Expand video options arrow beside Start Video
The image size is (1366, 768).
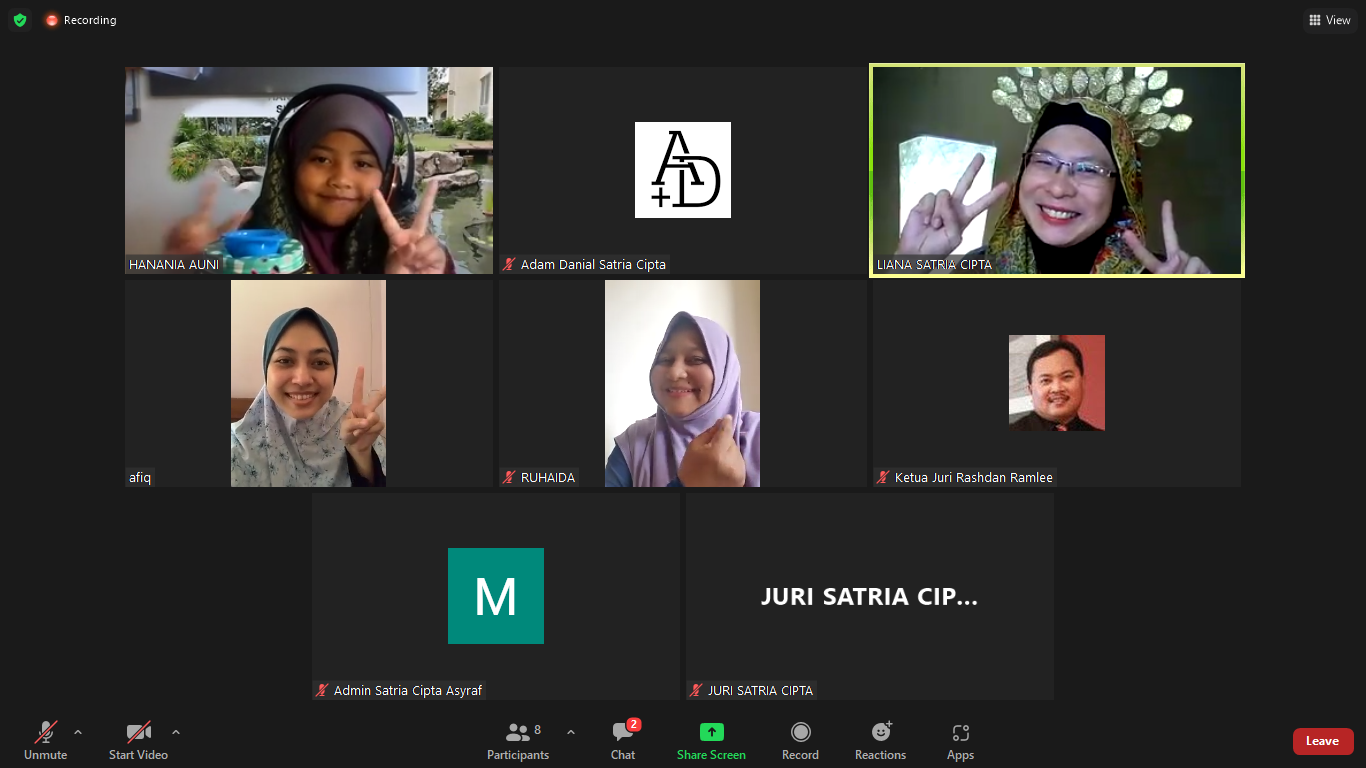point(176,732)
